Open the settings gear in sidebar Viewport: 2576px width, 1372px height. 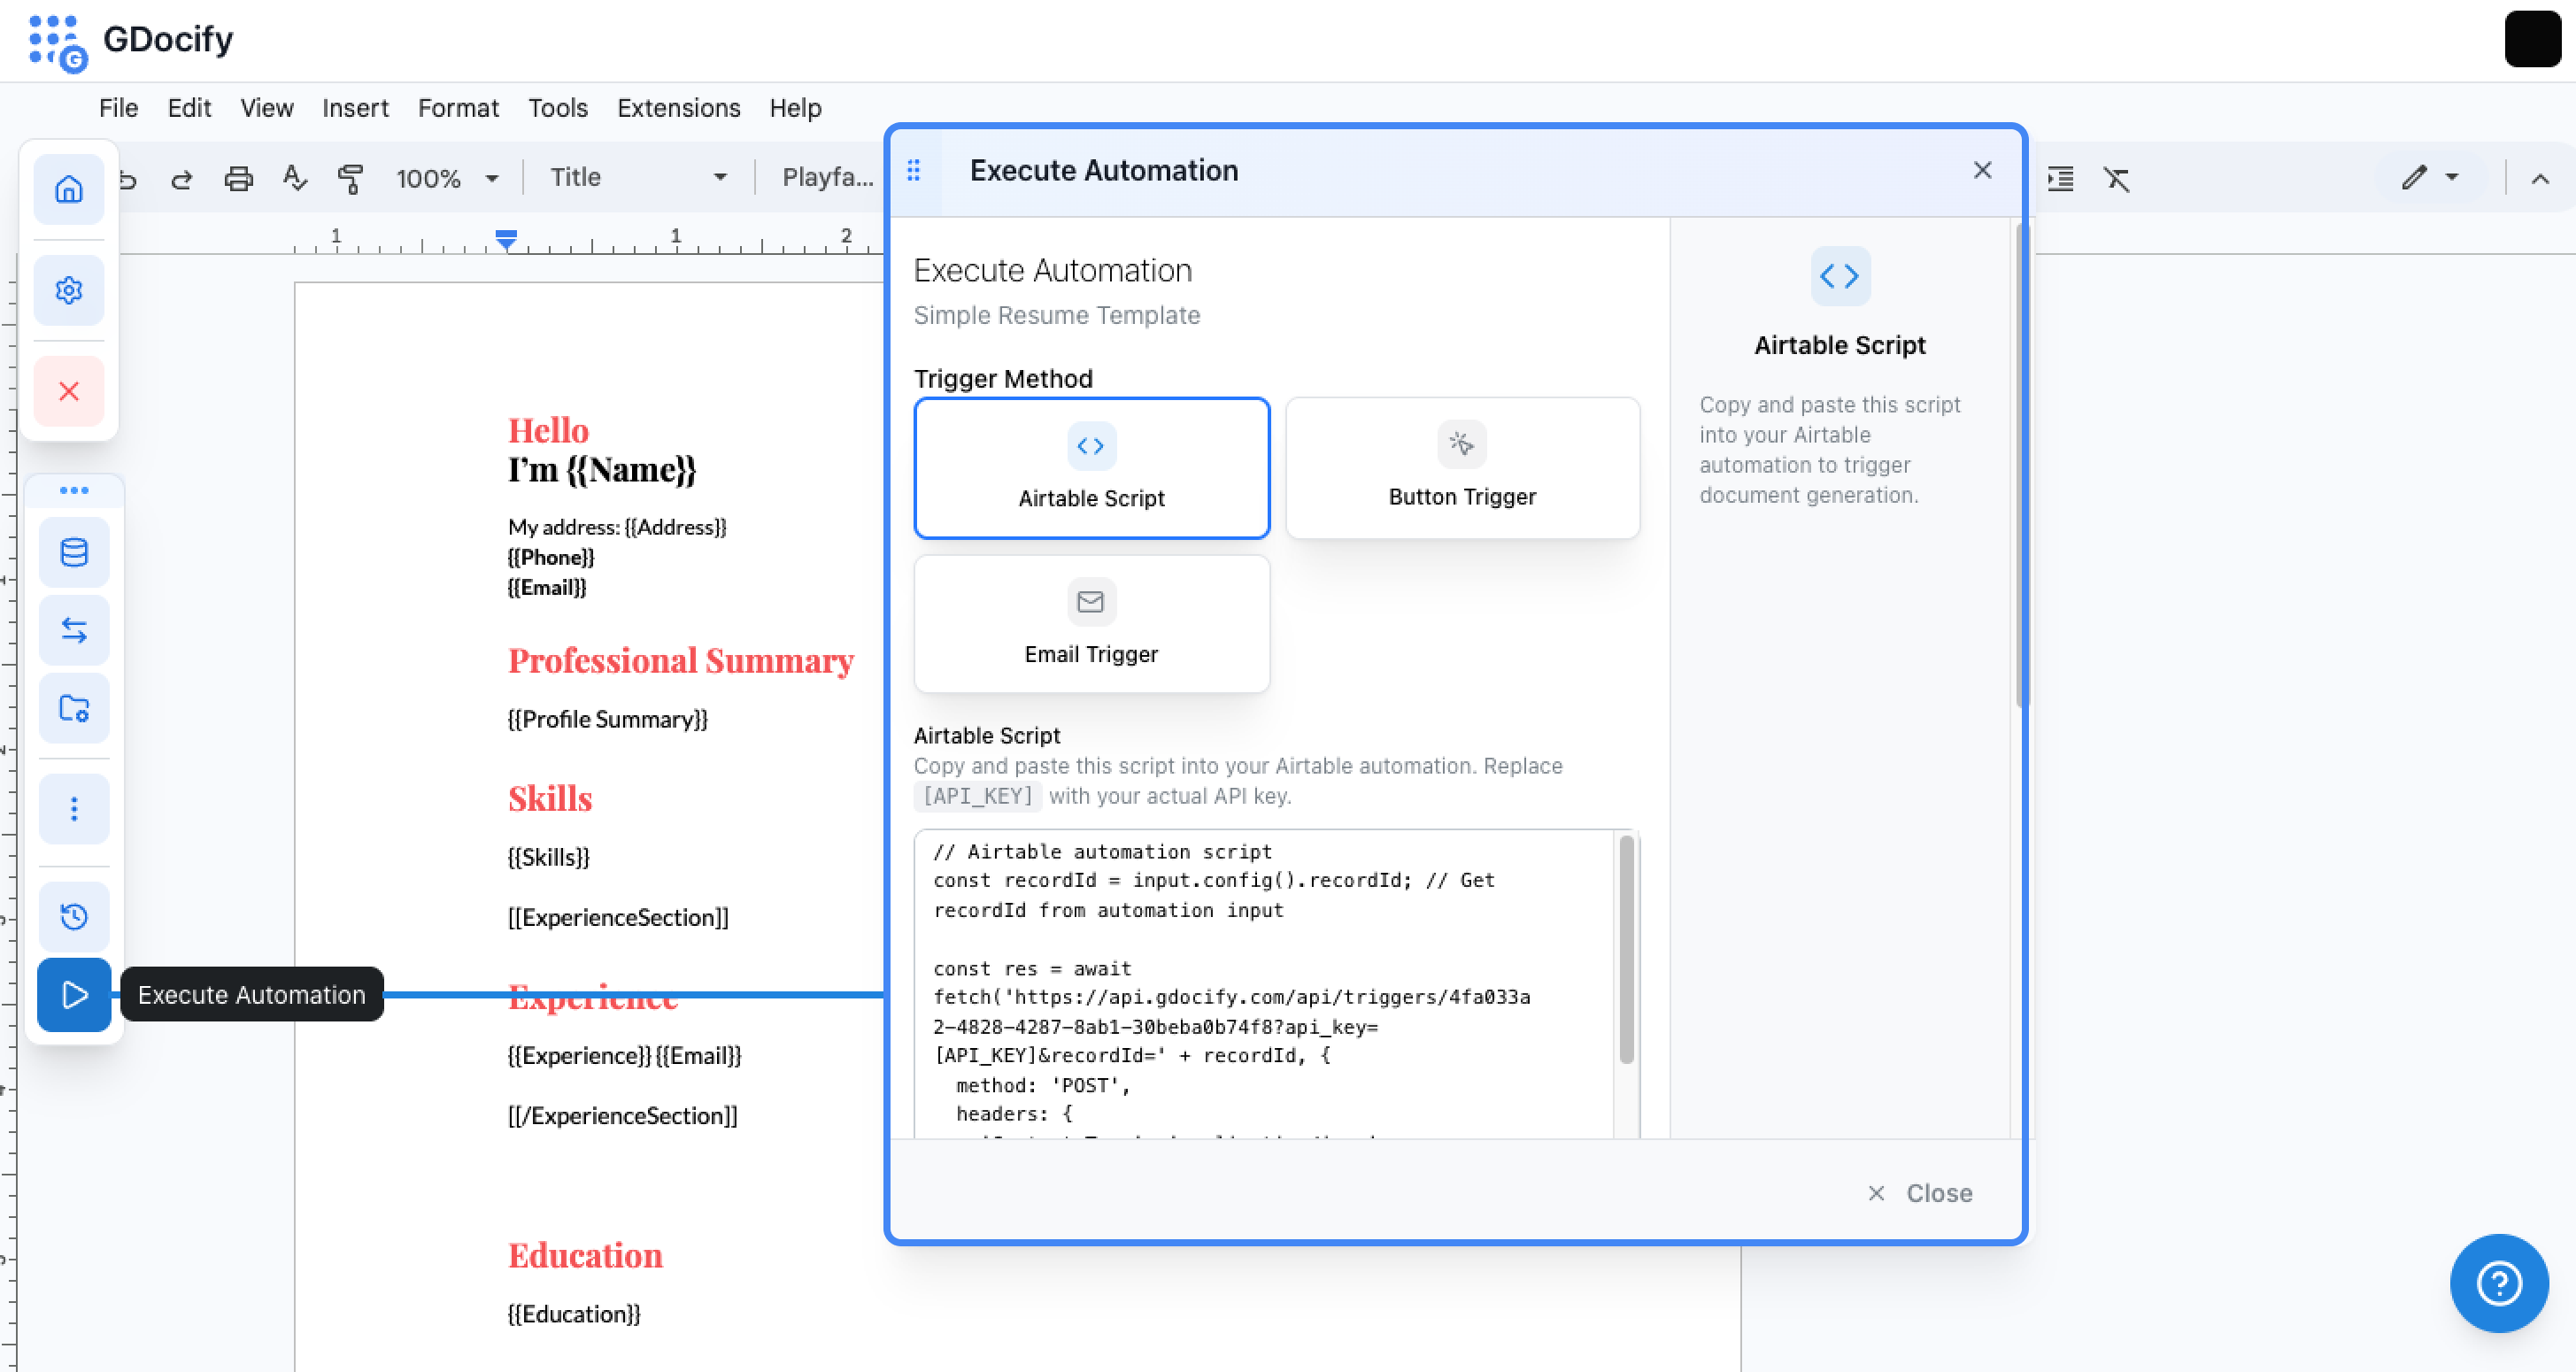click(68, 290)
